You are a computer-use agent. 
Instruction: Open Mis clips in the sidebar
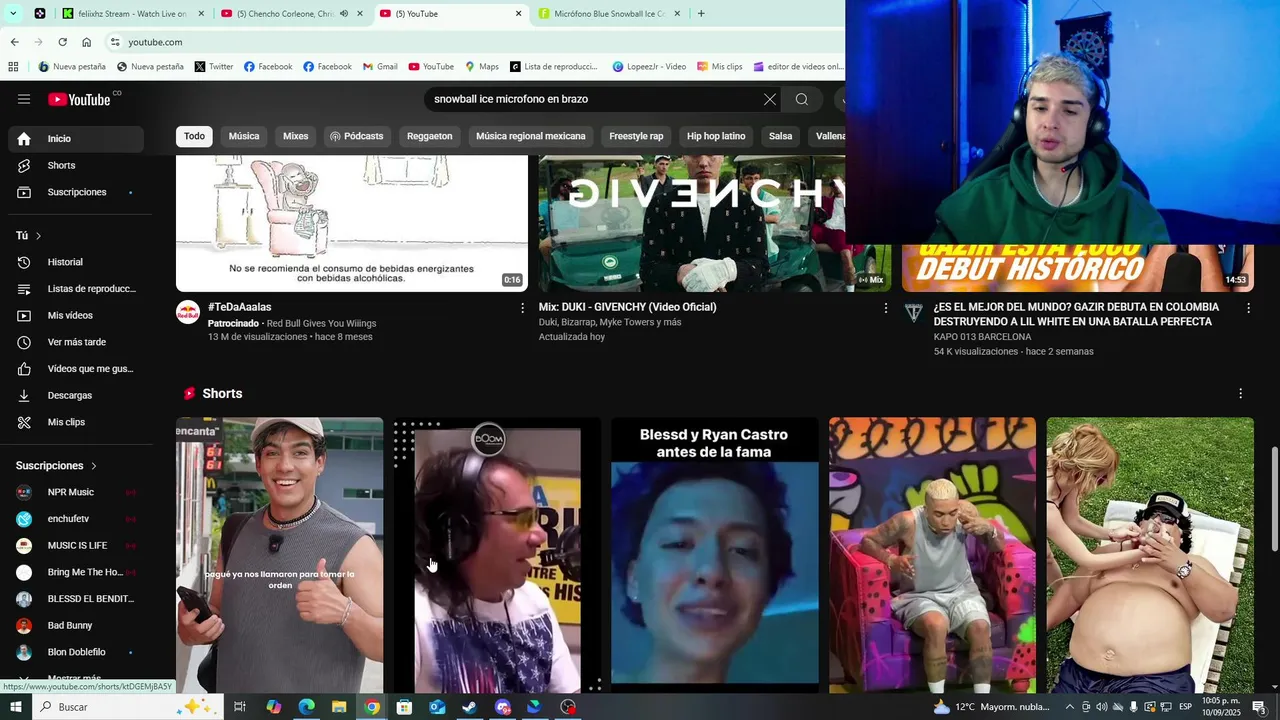click(76, 422)
